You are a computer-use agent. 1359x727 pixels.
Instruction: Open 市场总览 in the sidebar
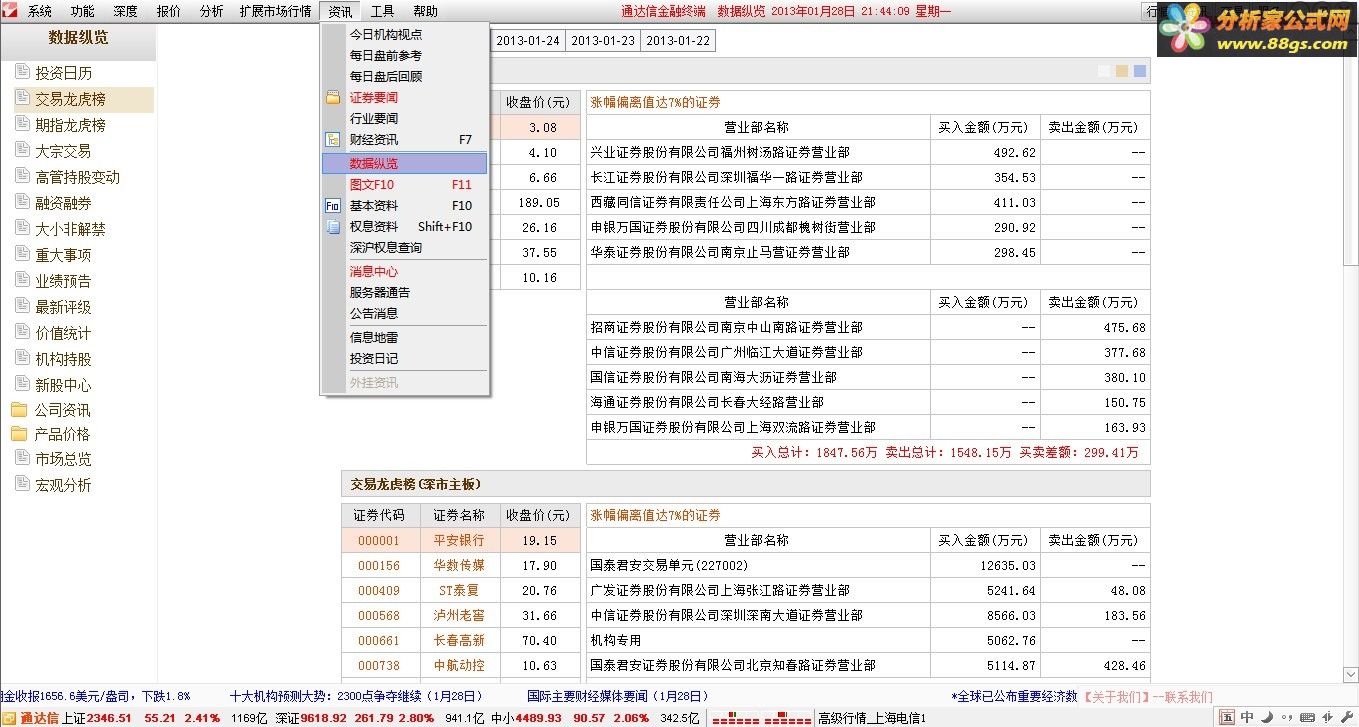coord(63,459)
